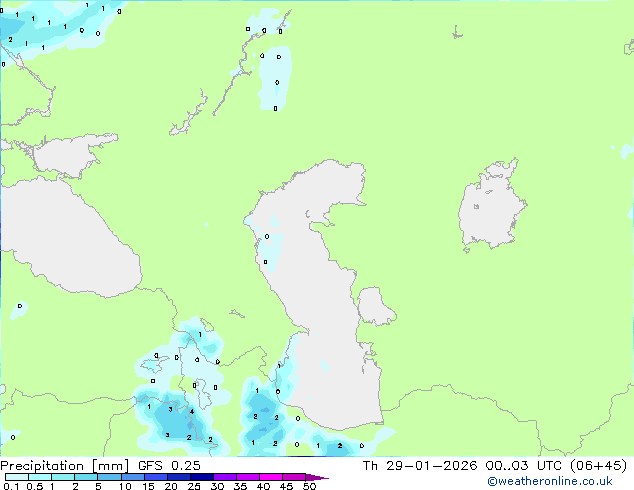This screenshot has height=490, width=634.
Task: Click the purple swatch between 30 and 35
Action: (224, 477)
